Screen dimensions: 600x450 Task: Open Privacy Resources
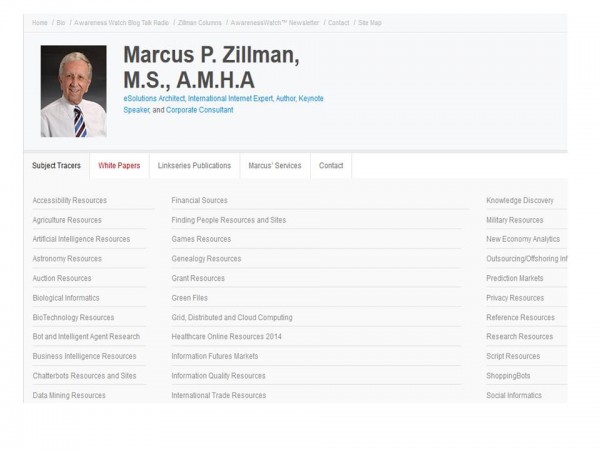pyautogui.click(x=515, y=298)
